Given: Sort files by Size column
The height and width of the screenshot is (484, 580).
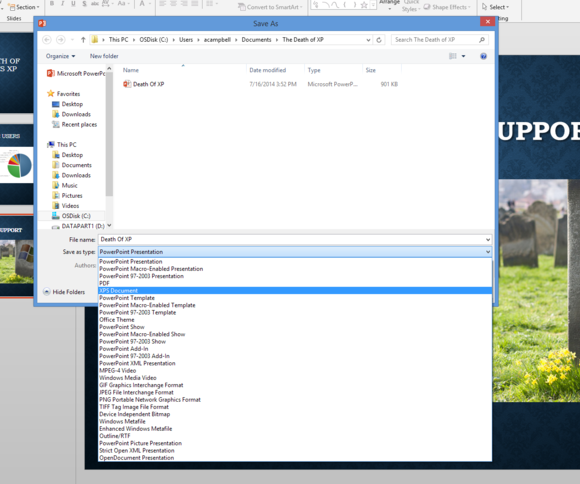Looking at the screenshot, I should coord(371,70).
